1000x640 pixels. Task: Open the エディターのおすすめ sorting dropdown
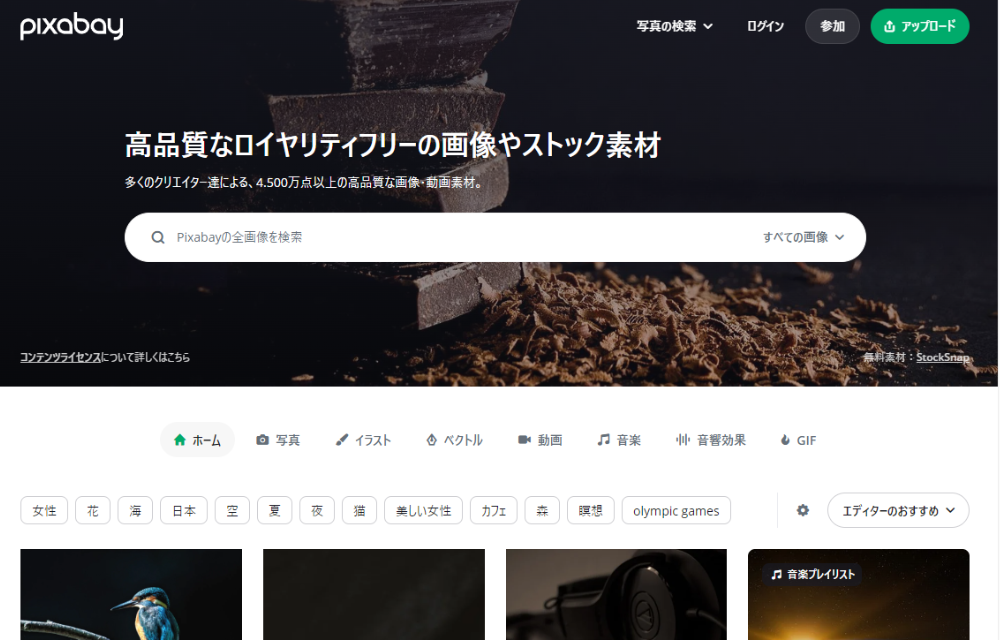pos(897,510)
